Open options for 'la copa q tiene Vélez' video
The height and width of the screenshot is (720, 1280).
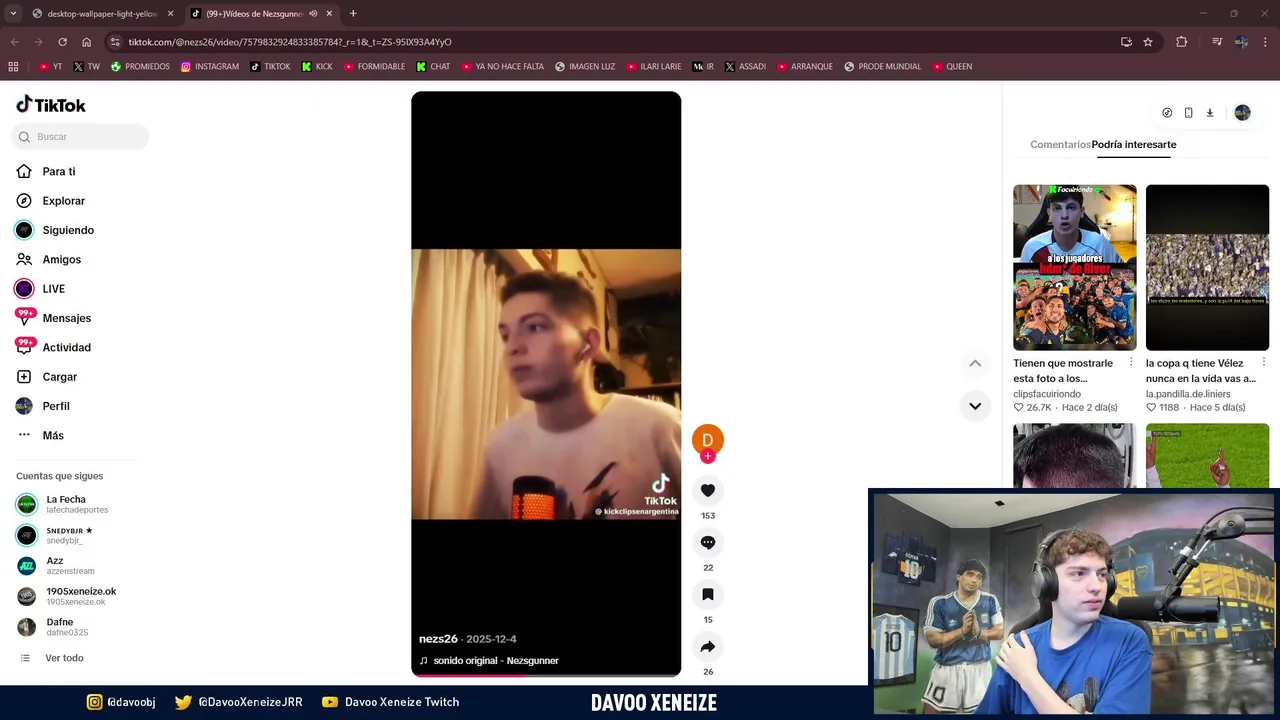[1264, 362]
